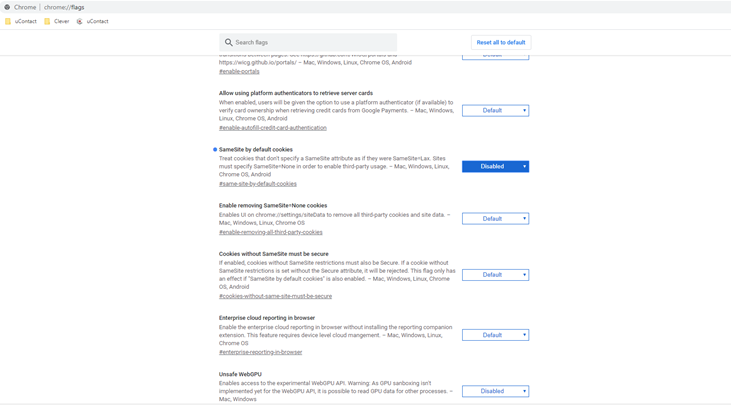Viewport: 731px width, 406px height.
Task: Click Reset all to default button
Action: click(500, 43)
